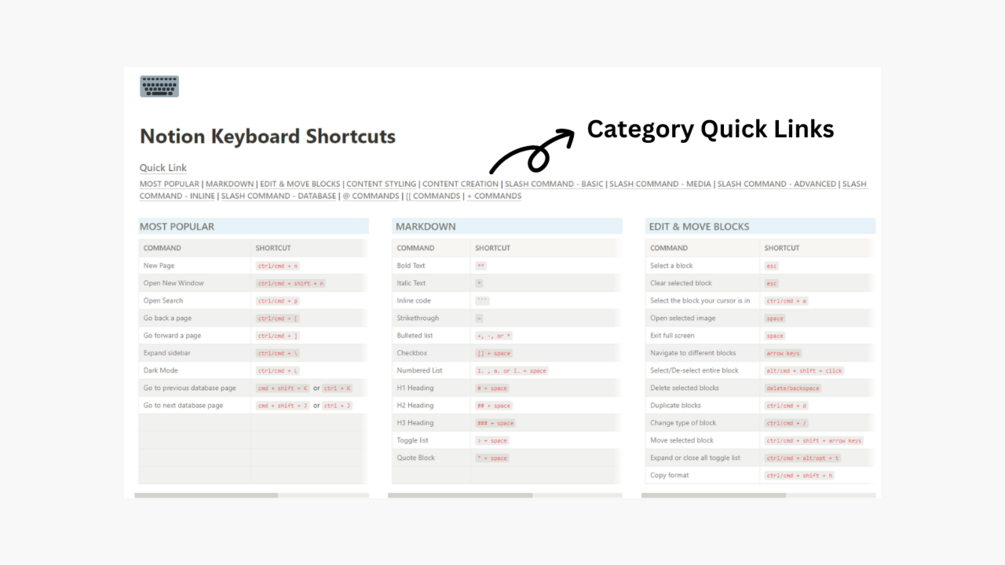This screenshot has width=1005, height=565.
Task: Jump to the + COMMANDS link
Action: point(494,196)
